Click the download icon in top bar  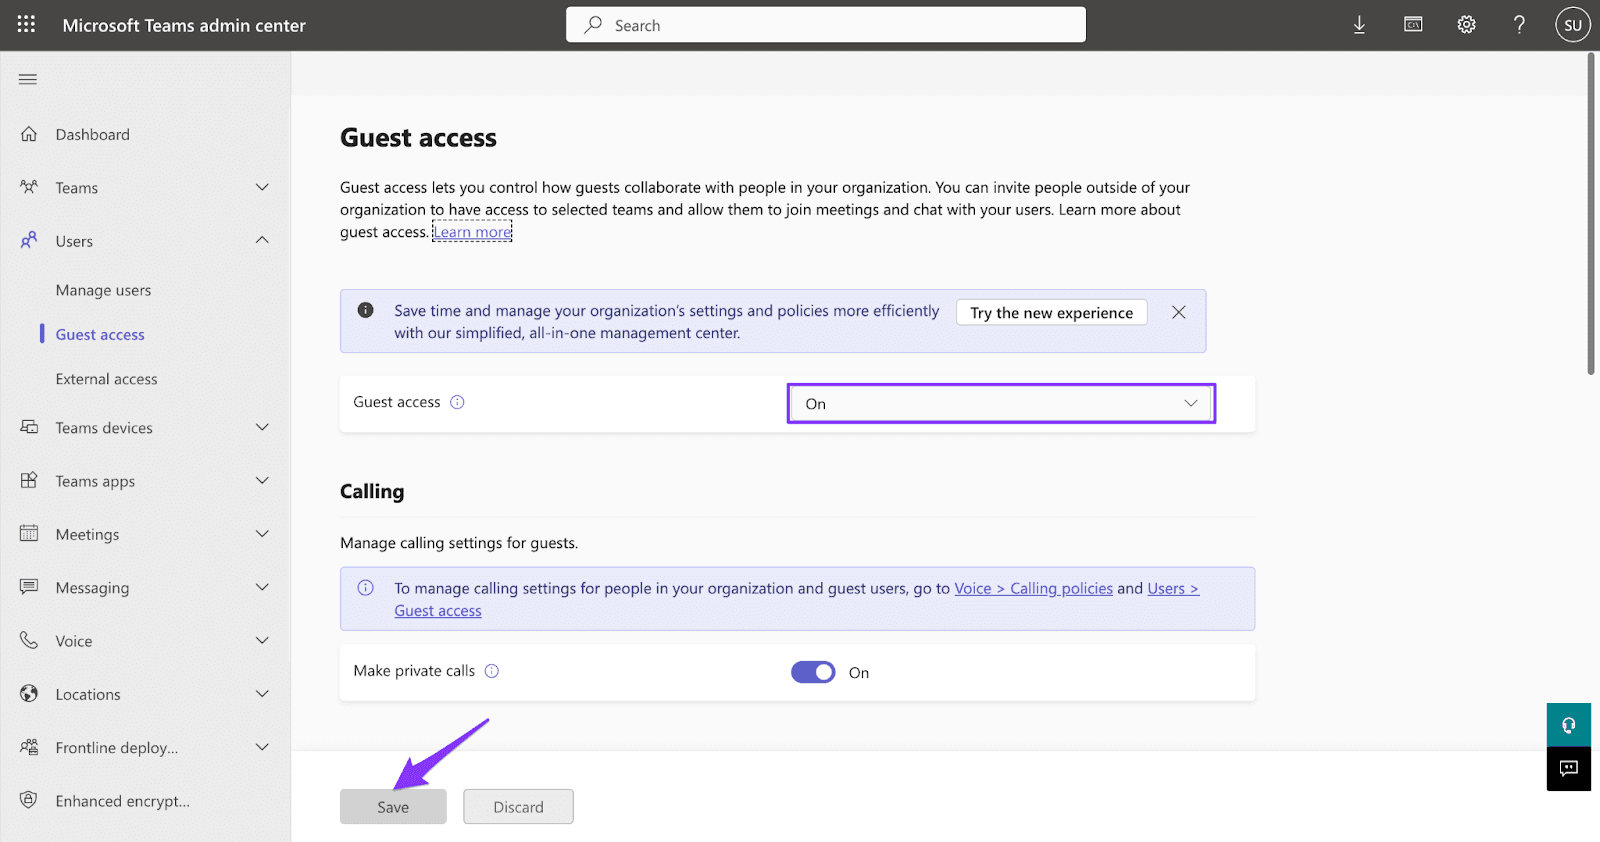point(1359,25)
